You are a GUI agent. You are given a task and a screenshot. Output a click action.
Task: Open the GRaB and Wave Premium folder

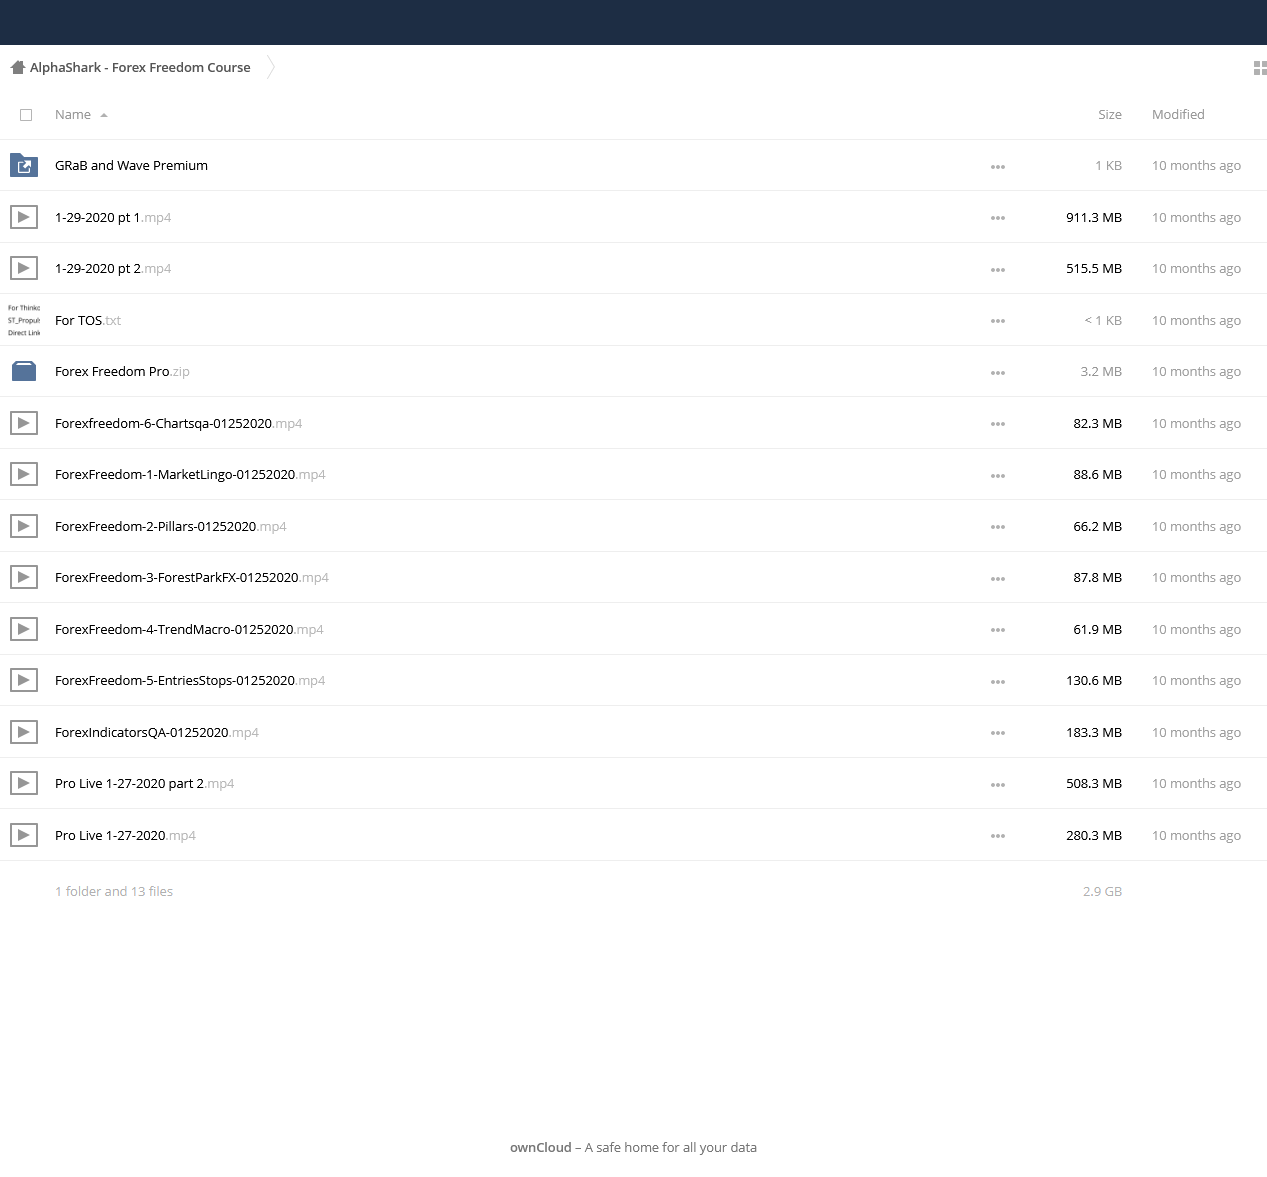coord(131,166)
